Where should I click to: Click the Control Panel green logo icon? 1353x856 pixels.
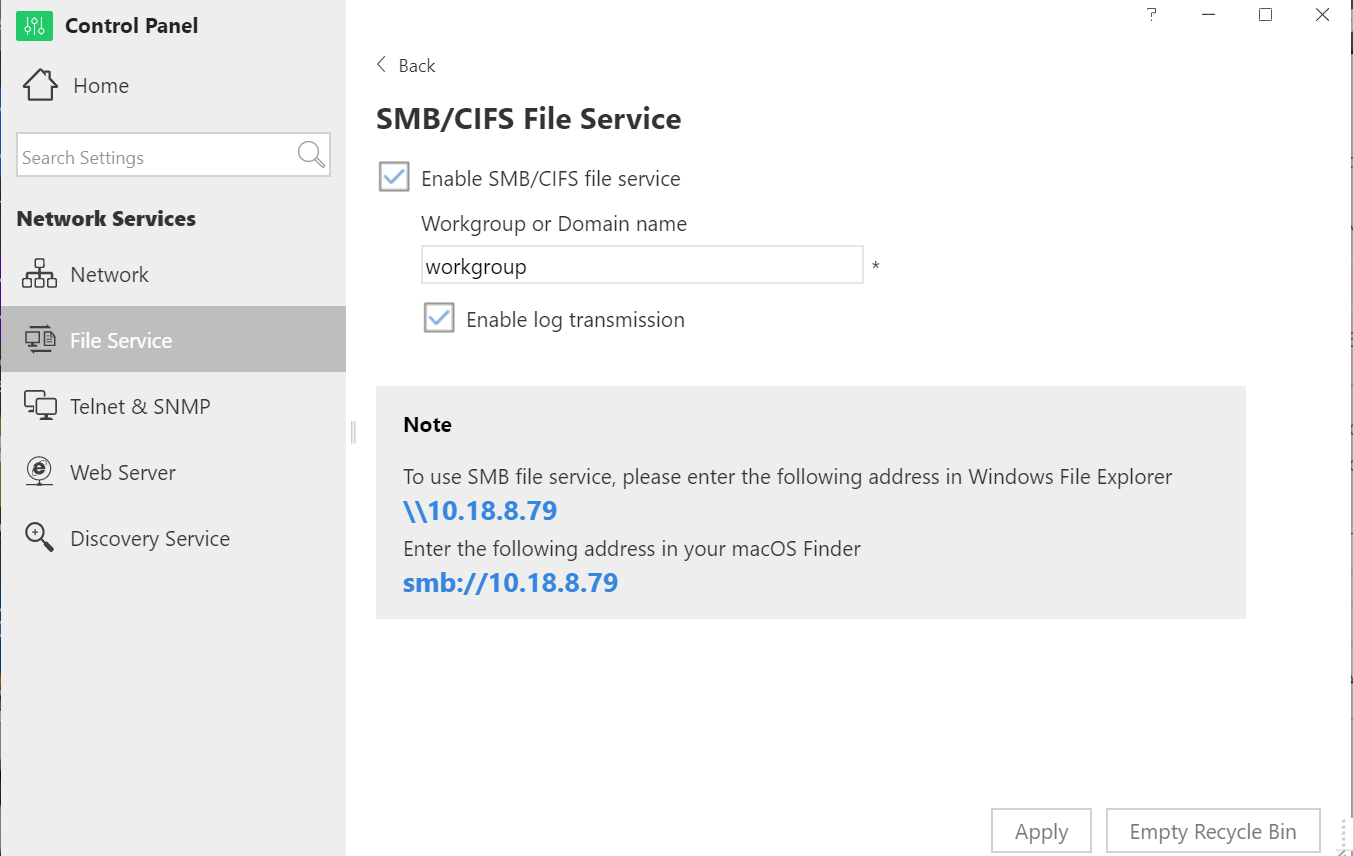click(x=34, y=26)
